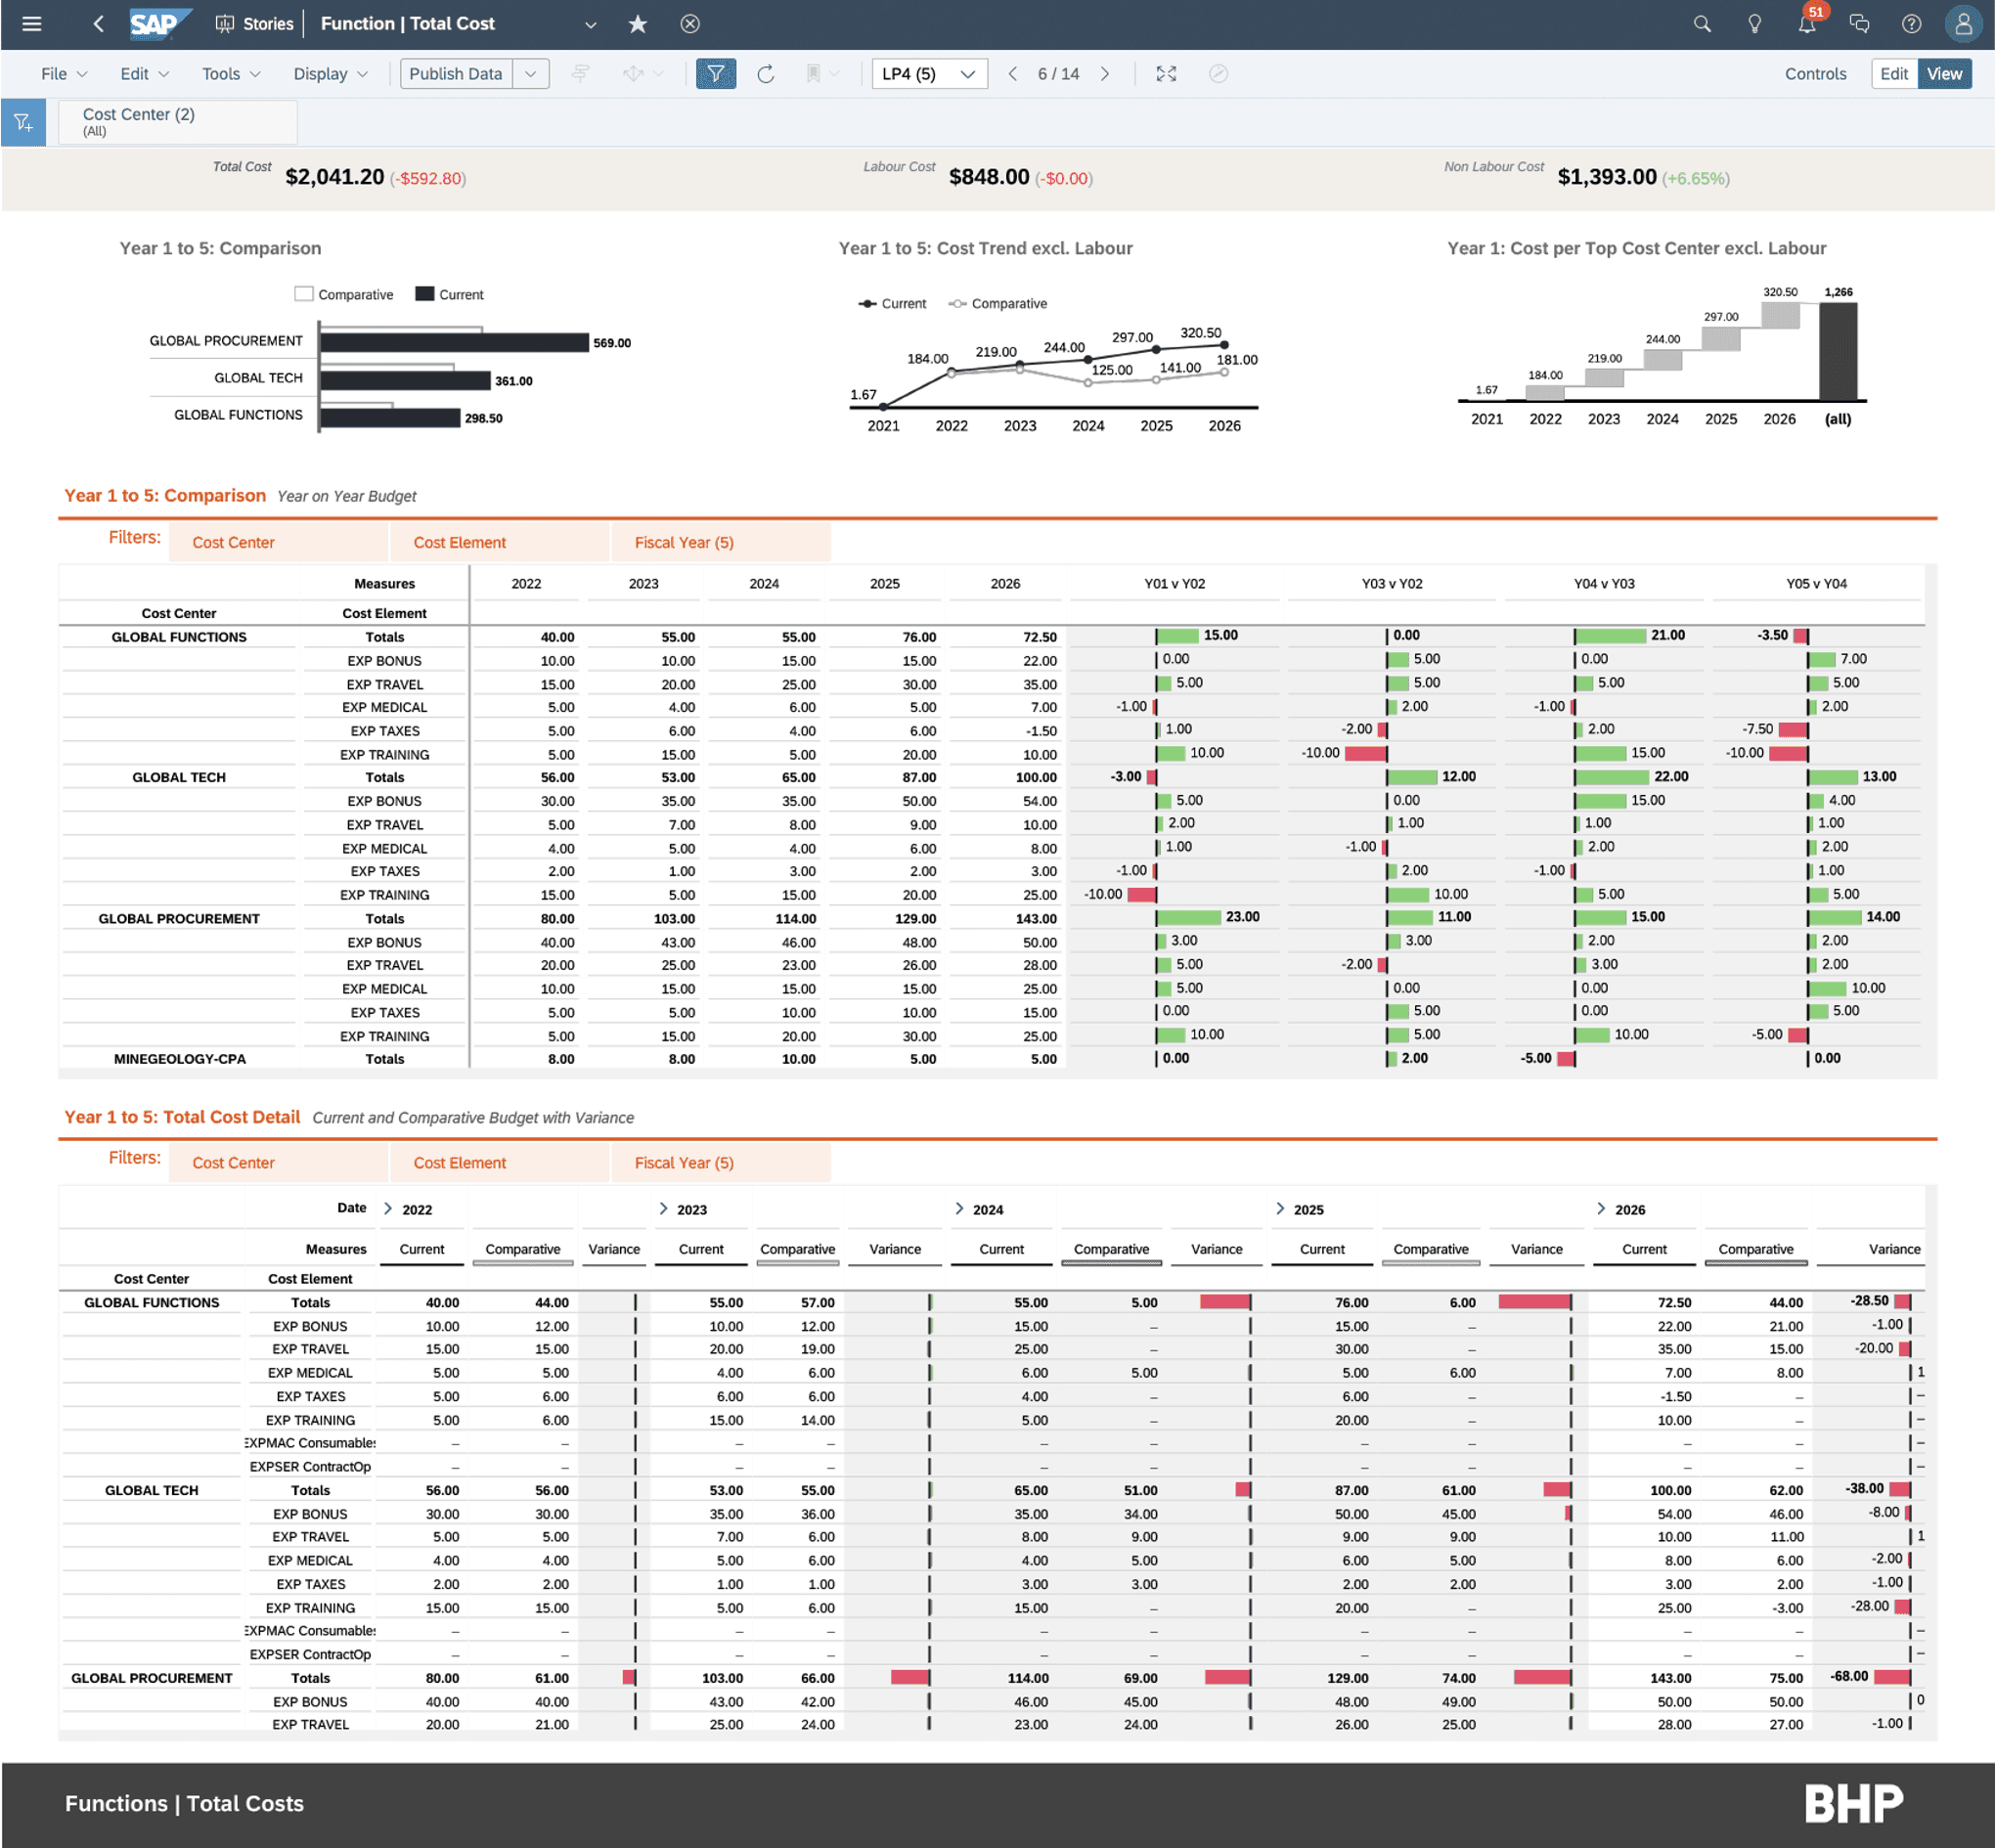This screenshot has width=1995, height=1848.
Task: Click the favorite star icon
Action: [637, 24]
